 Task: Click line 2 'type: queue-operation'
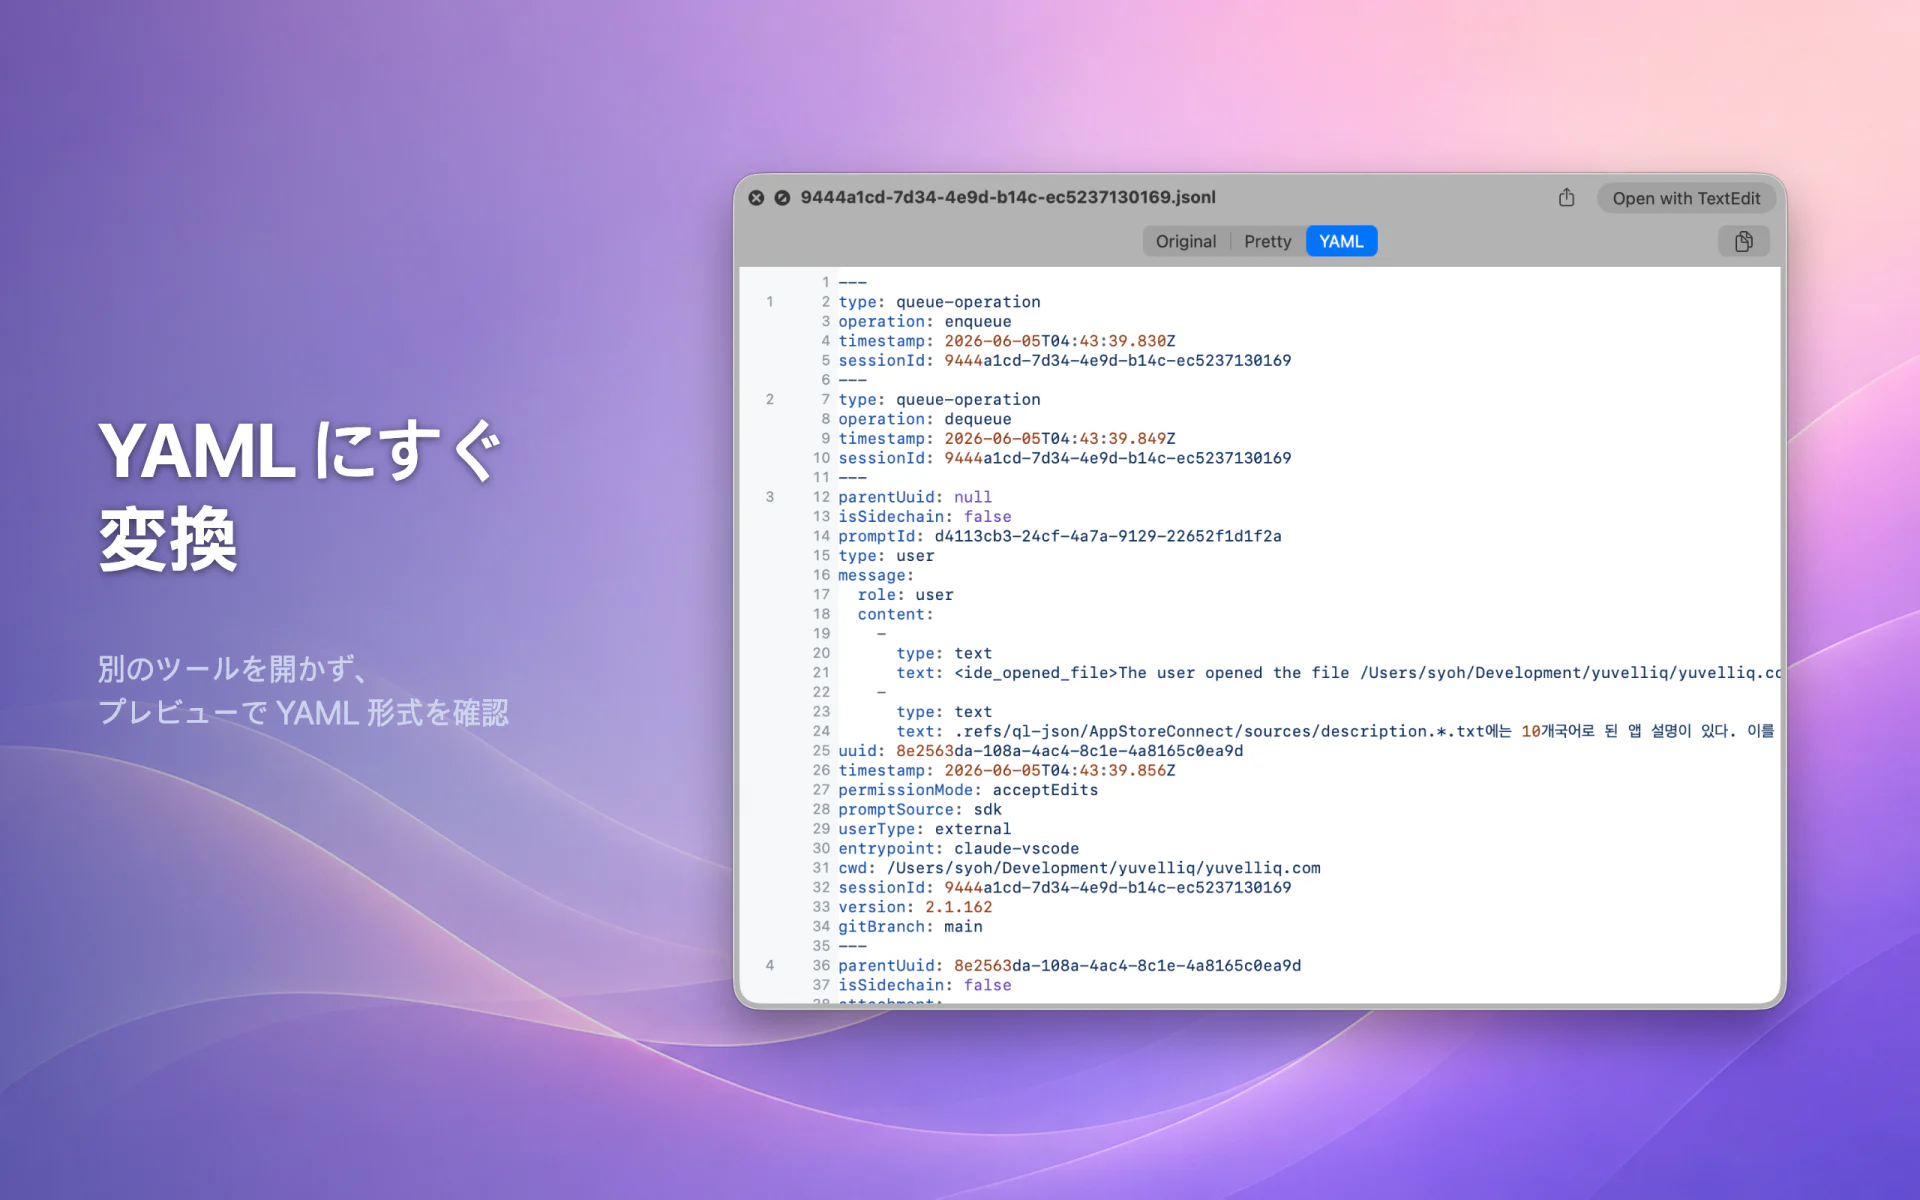pyautogui.click(x=939, y=302)
